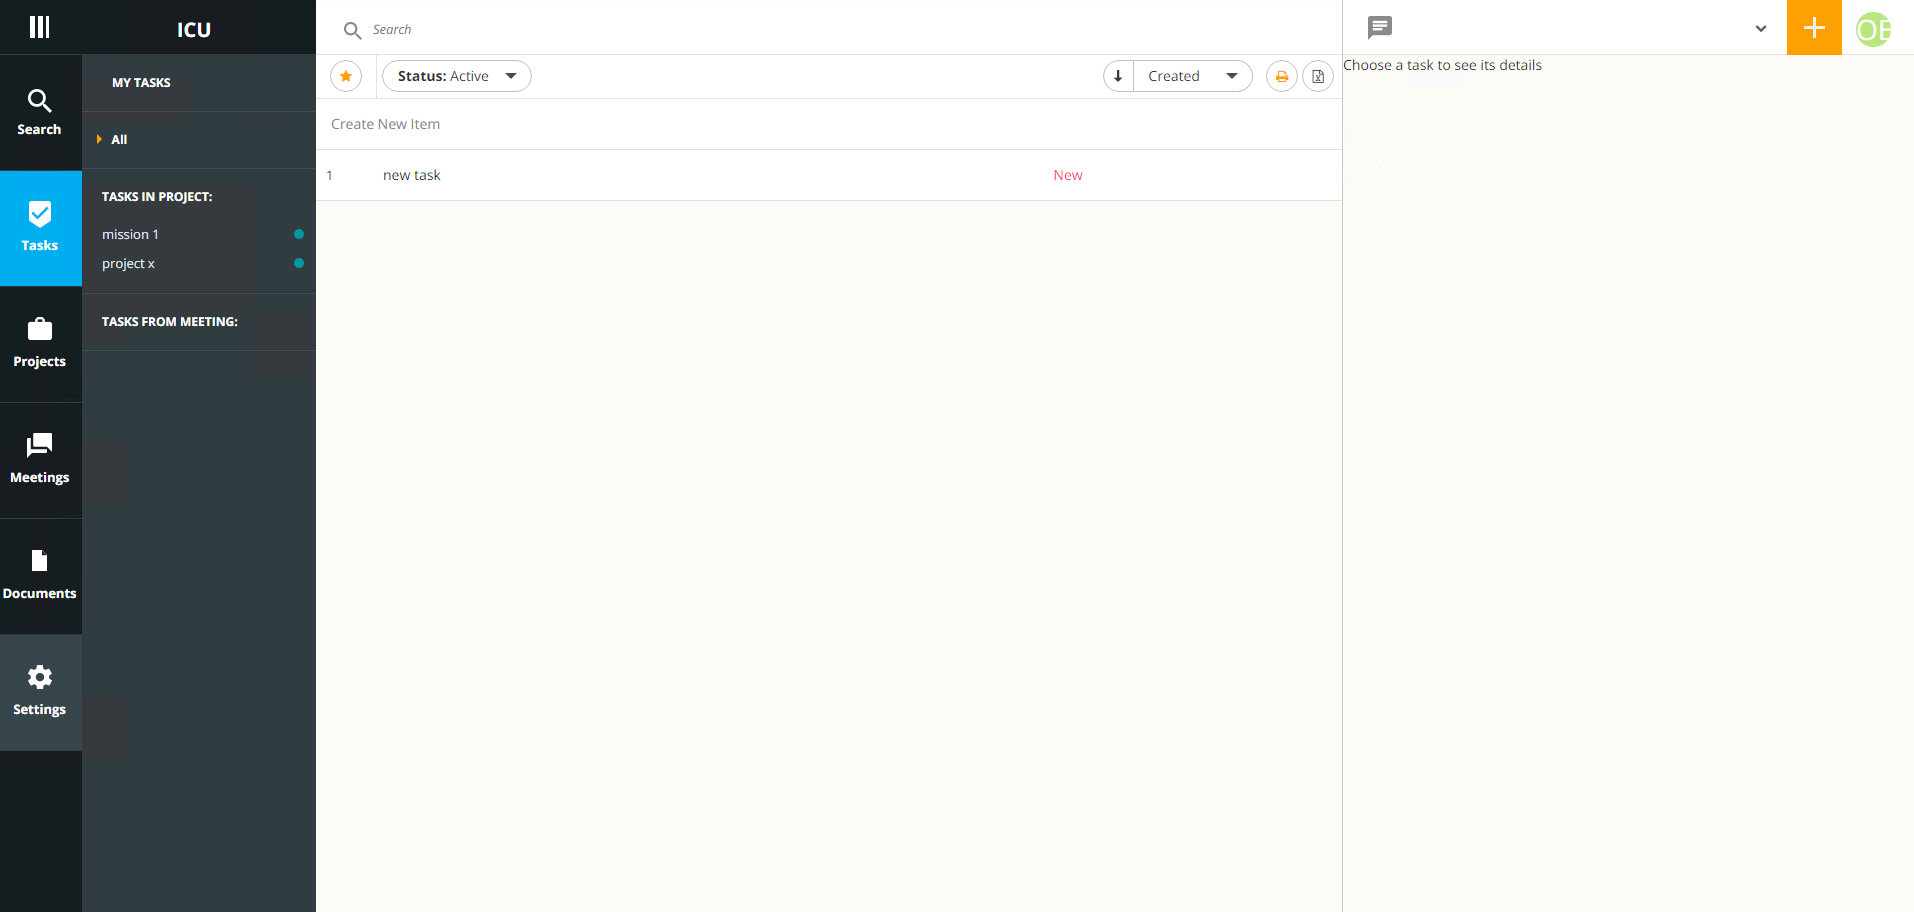Click the TASKS FROM MEETING heading

169,322
